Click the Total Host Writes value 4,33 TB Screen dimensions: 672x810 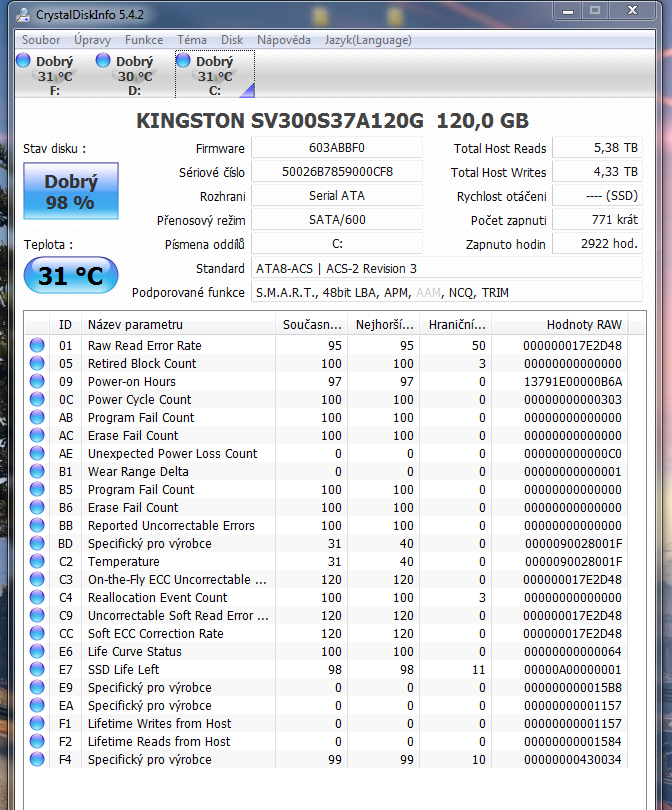[598, 172]
